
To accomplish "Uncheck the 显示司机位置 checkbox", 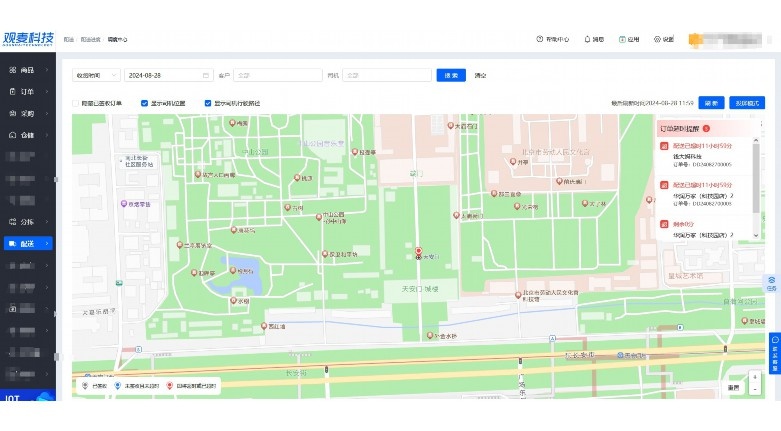I will [x=144, y=103].
